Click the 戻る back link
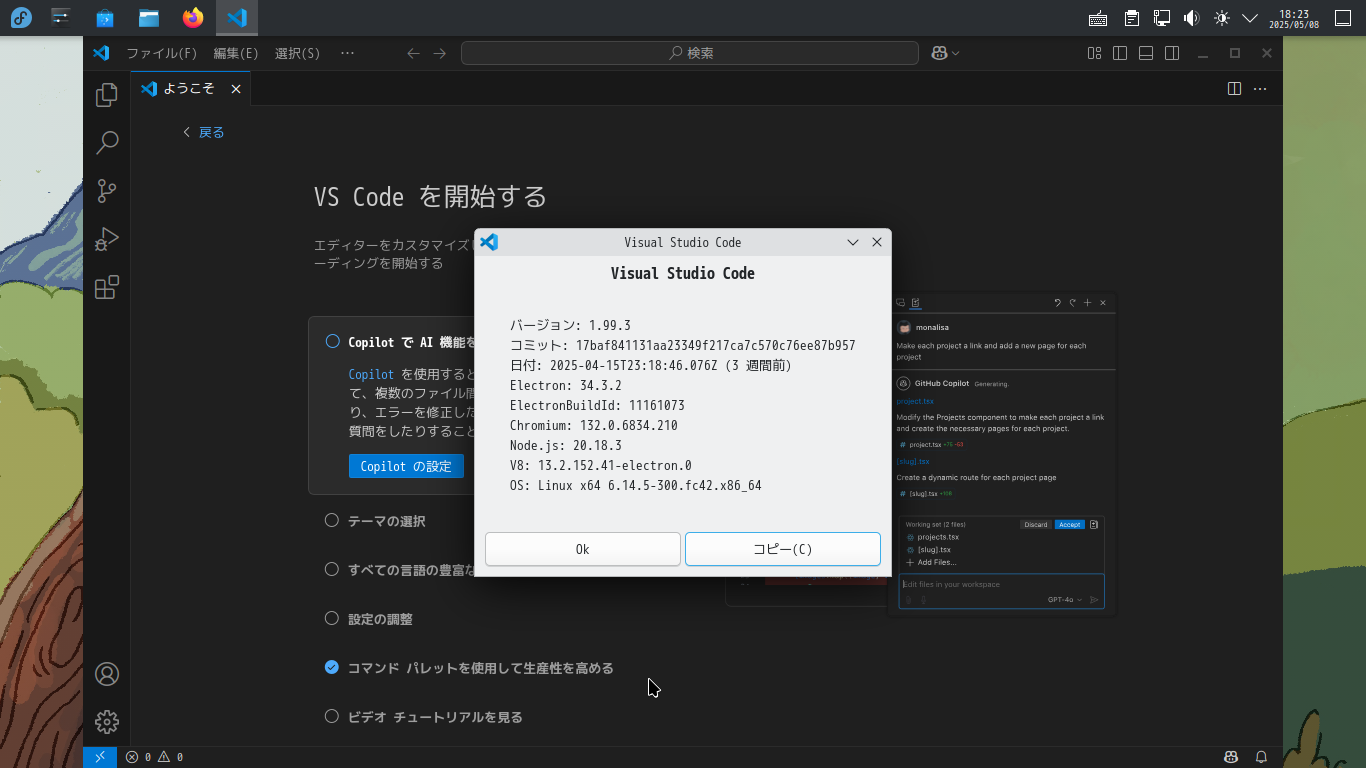This screenshot has width=1366, height=768. pyautogui.click(x=204, y=132)
